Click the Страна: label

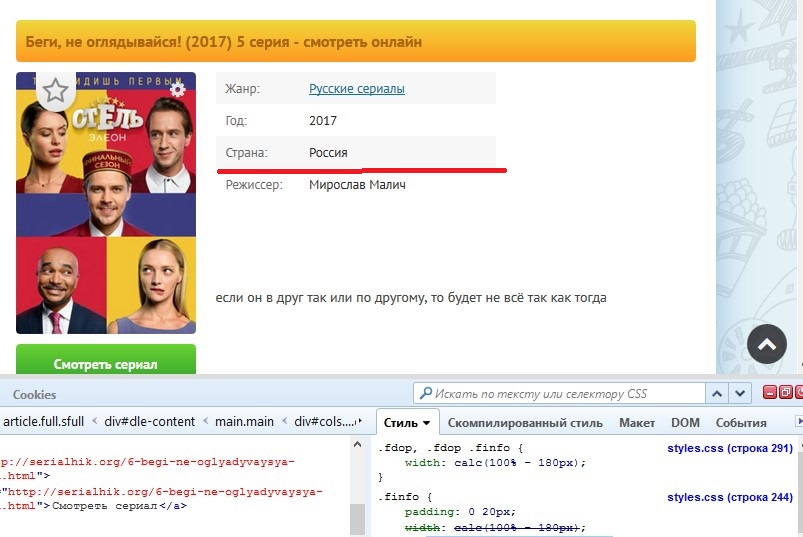click(246, 153)
